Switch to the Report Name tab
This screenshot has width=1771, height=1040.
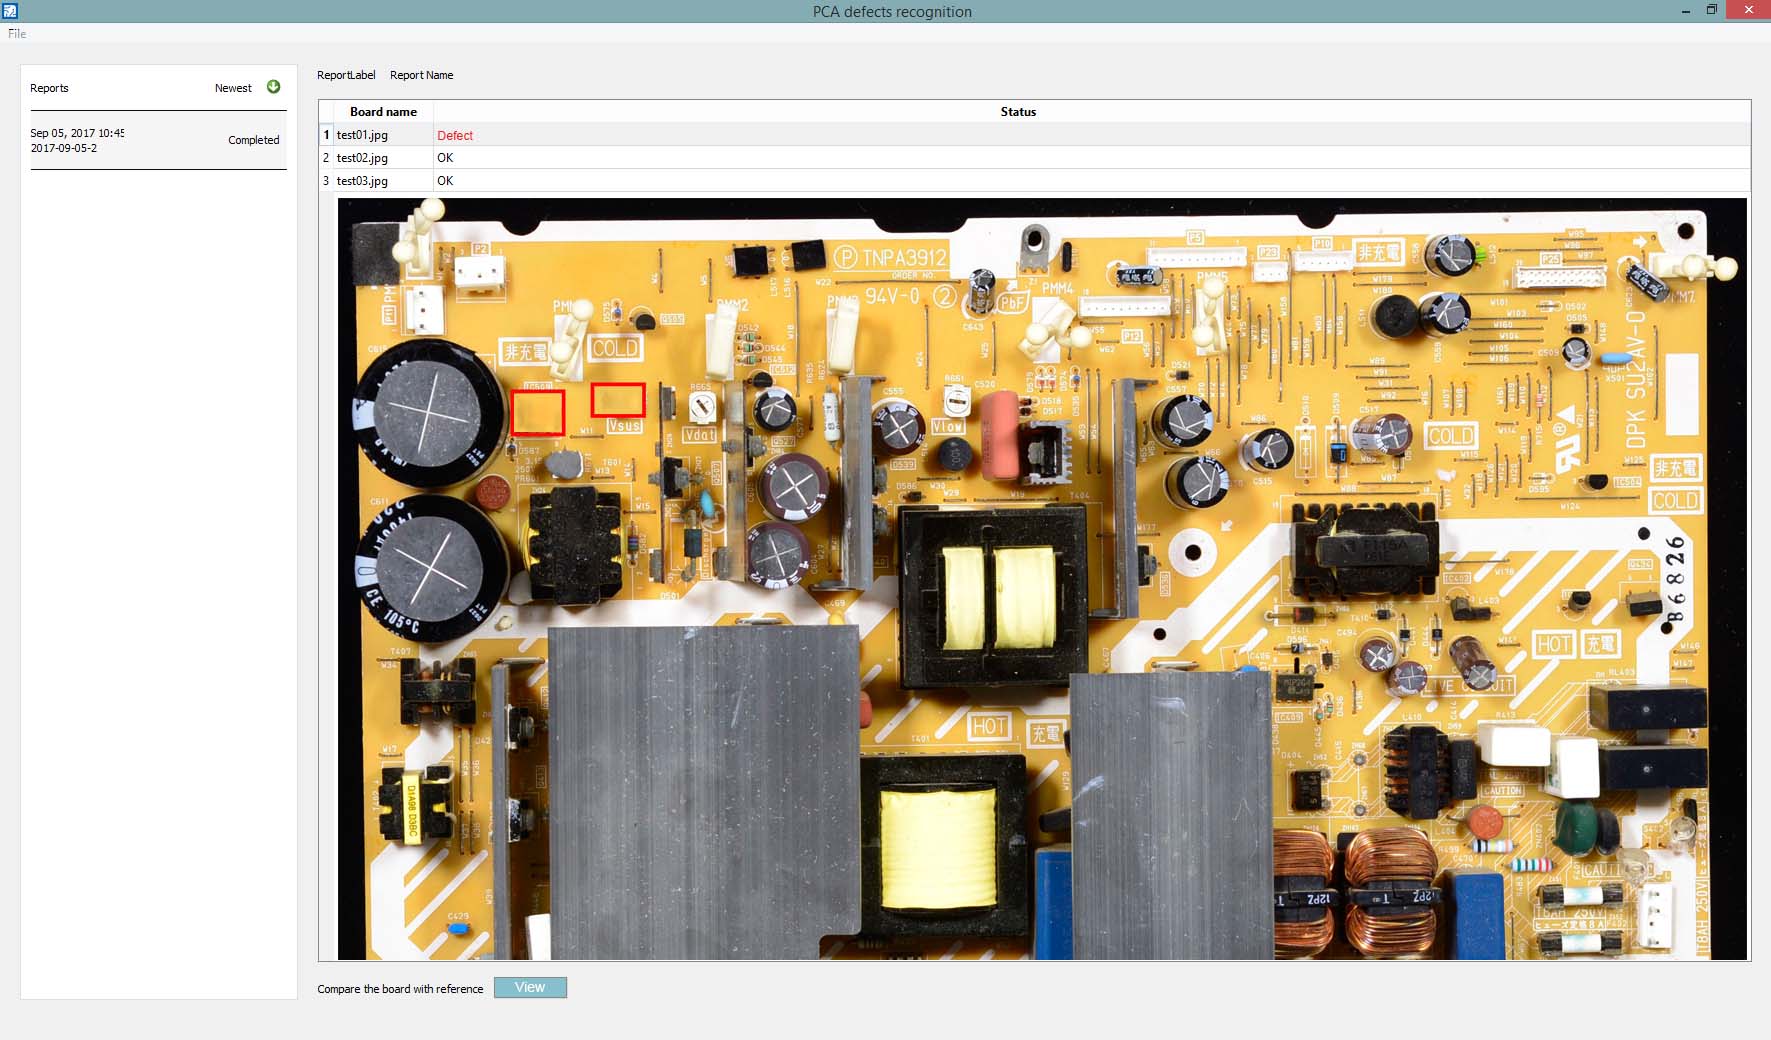pos(421,74)
